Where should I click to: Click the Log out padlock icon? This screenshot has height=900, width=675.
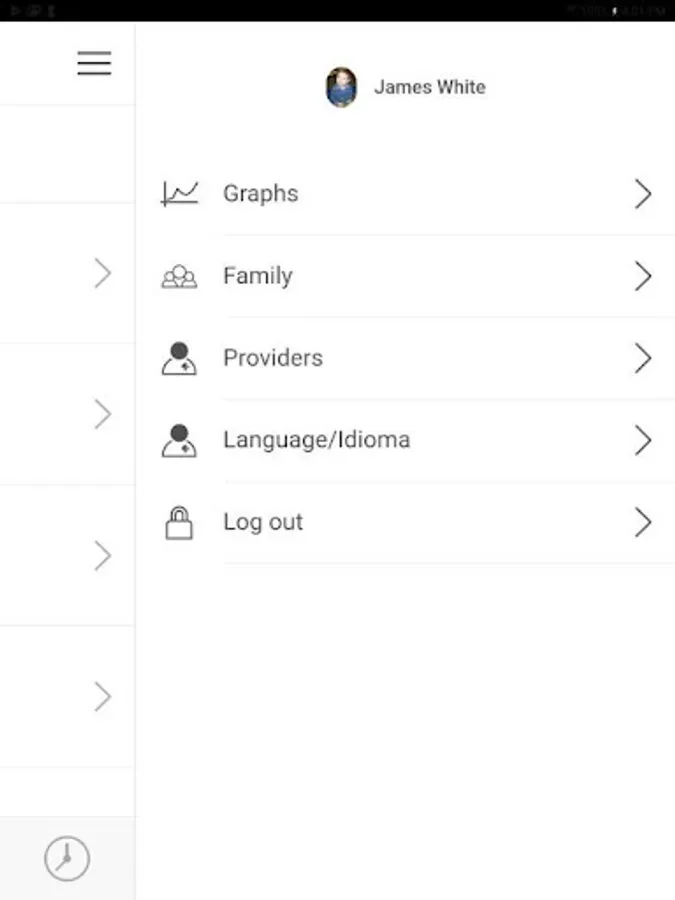(x=179, y=522)
